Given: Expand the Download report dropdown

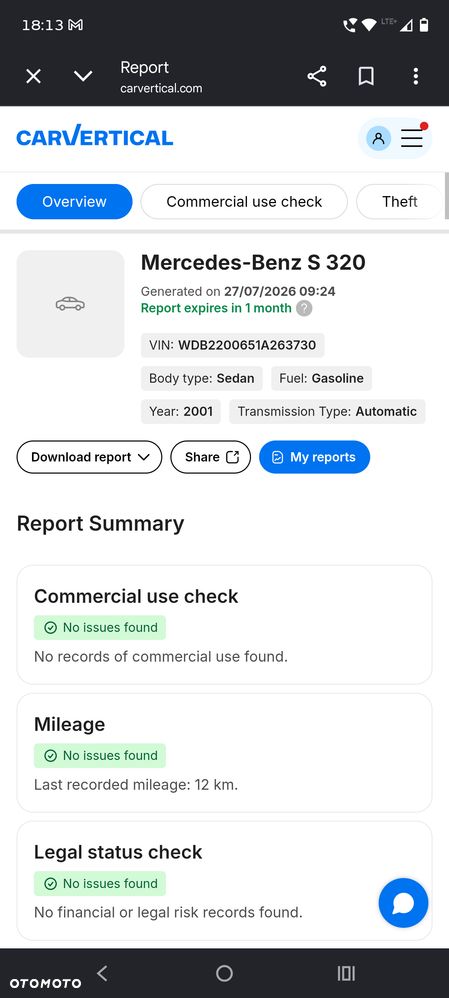Looking at the screenshot, I should (89, 457).
